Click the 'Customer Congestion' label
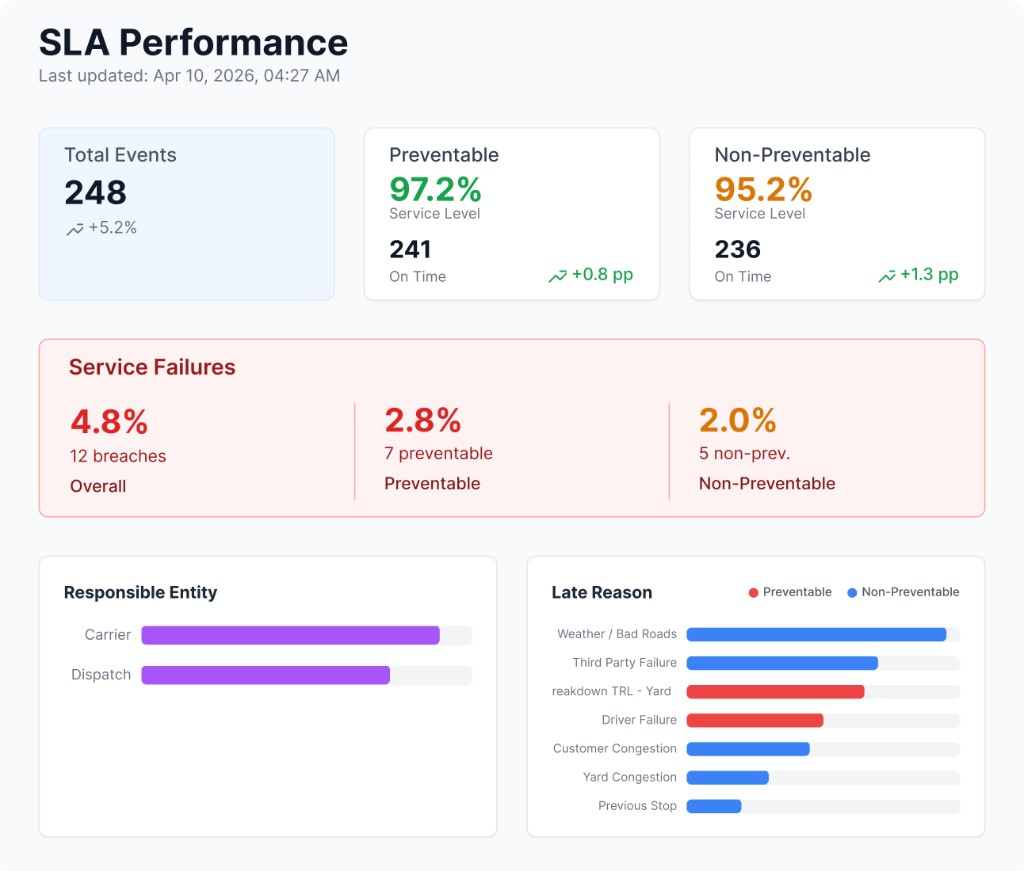This screenshot has width=1024, height=871. (x=615, y=748)
